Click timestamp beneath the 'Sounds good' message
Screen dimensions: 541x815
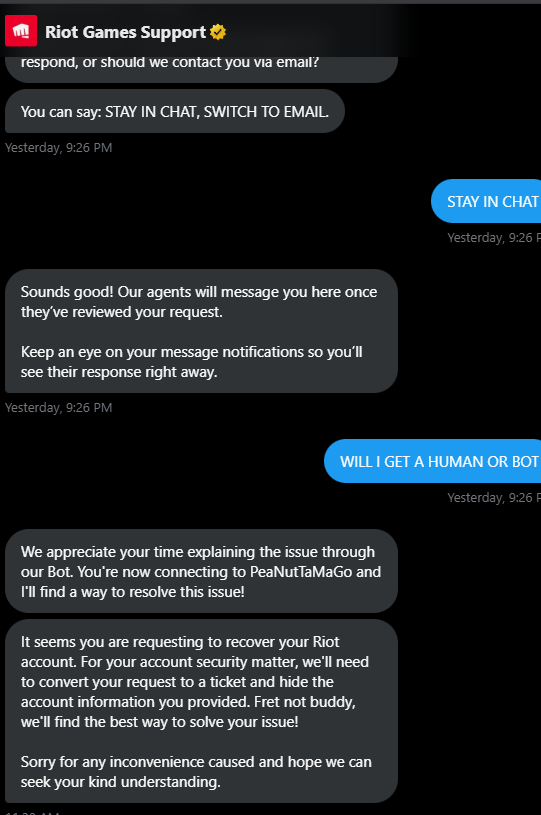(58, 408)
